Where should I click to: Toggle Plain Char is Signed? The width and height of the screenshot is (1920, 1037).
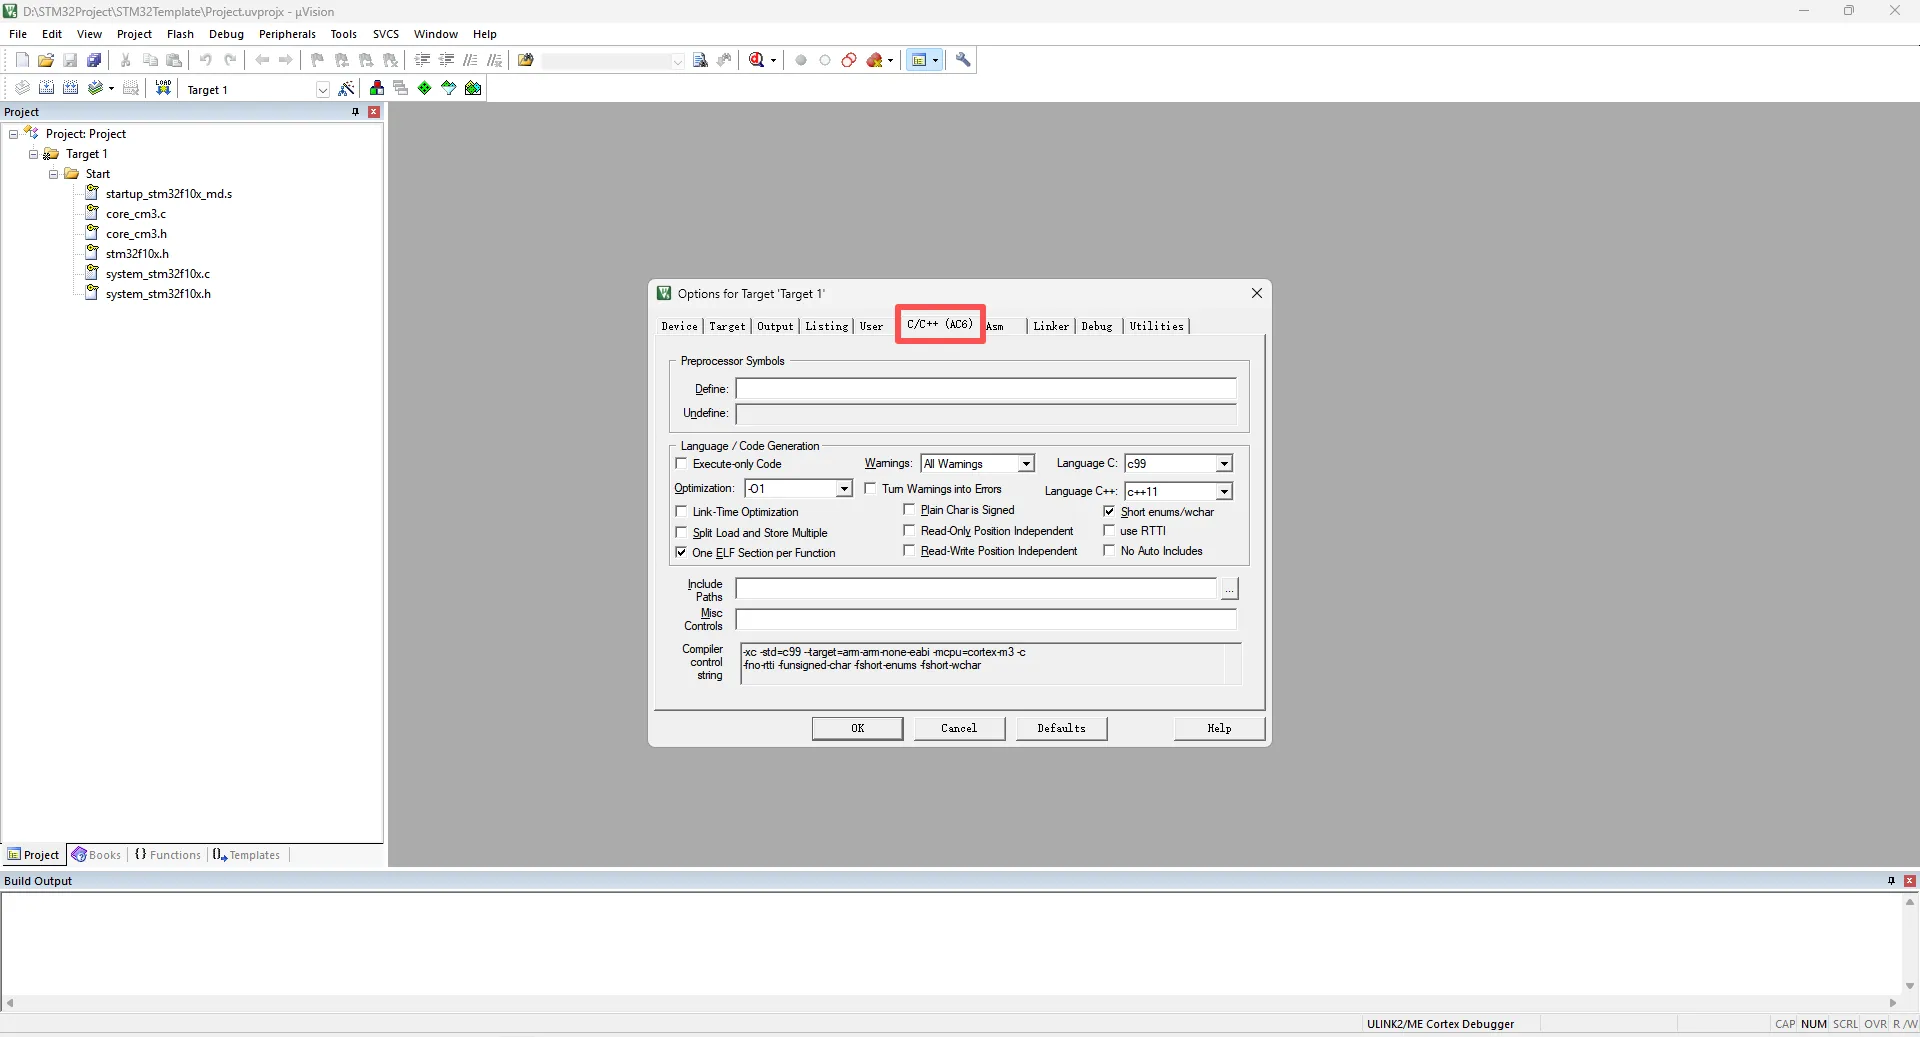909,509
